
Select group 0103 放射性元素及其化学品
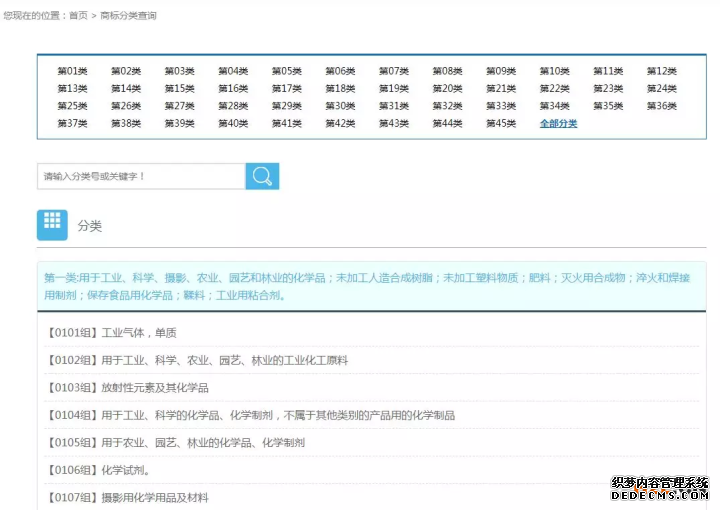pos(126,388)
